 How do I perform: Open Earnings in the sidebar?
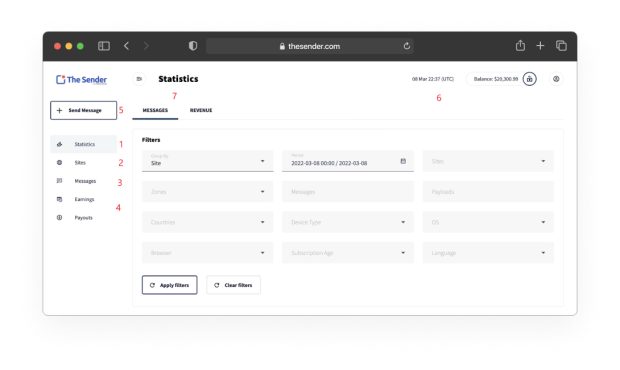tap(83, 199)
